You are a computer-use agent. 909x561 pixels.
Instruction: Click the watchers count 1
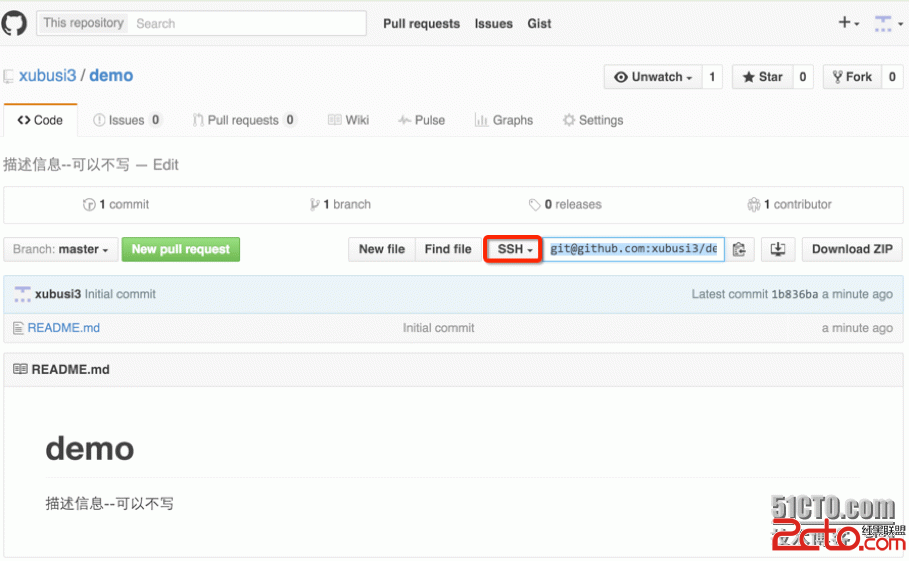tap(712, 77)
